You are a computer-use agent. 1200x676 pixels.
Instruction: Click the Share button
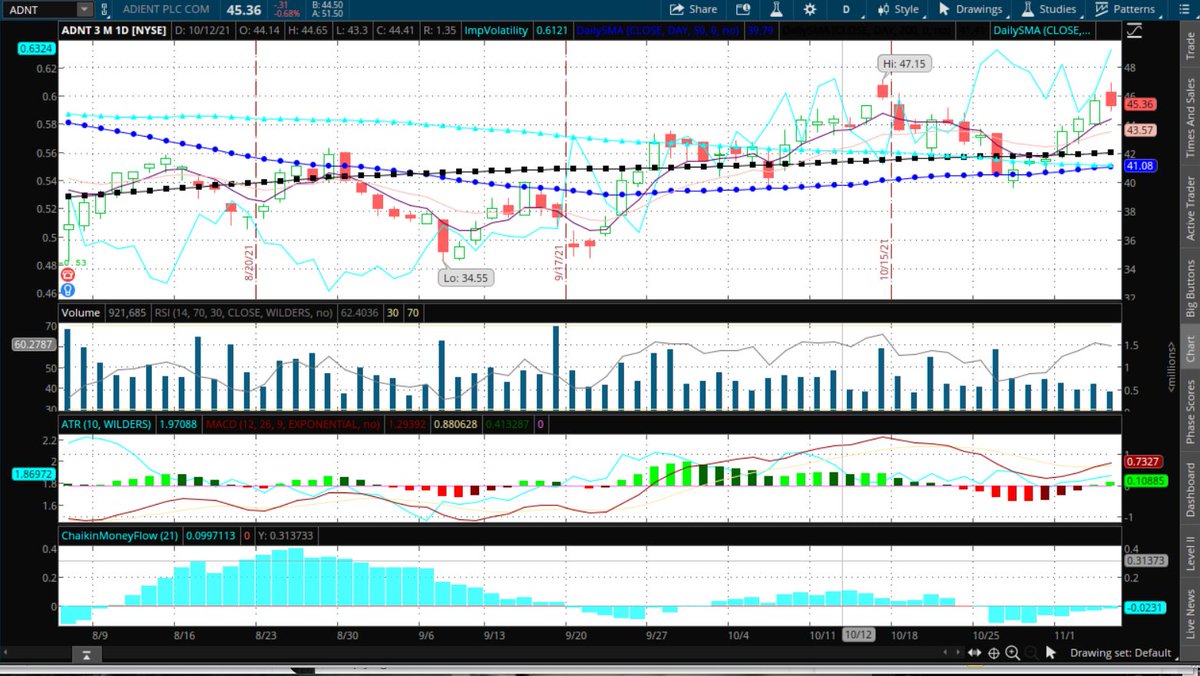coord(692,9)
